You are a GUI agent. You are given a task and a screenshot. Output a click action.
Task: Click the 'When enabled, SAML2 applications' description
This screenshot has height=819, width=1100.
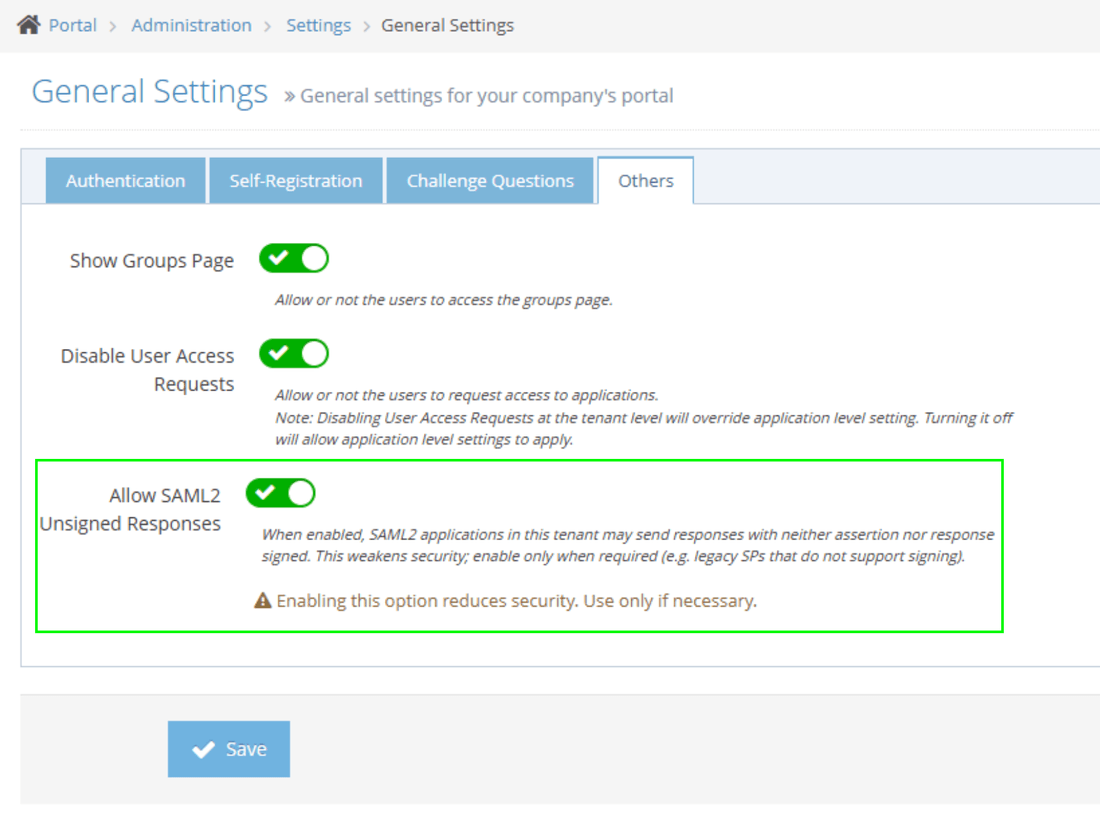[628, 545]
